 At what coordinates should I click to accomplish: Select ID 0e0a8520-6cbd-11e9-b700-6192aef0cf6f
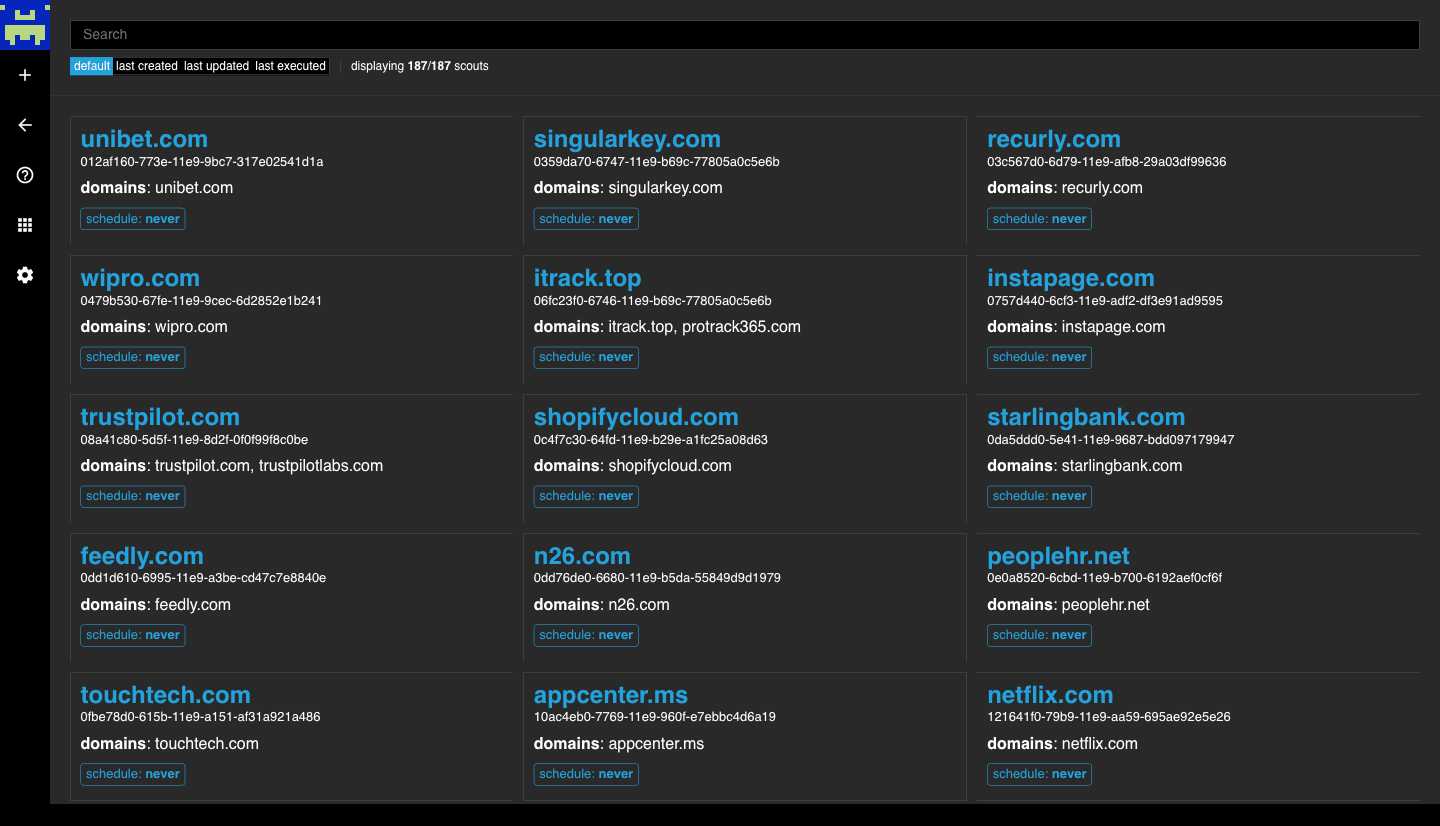point(1105,579)
